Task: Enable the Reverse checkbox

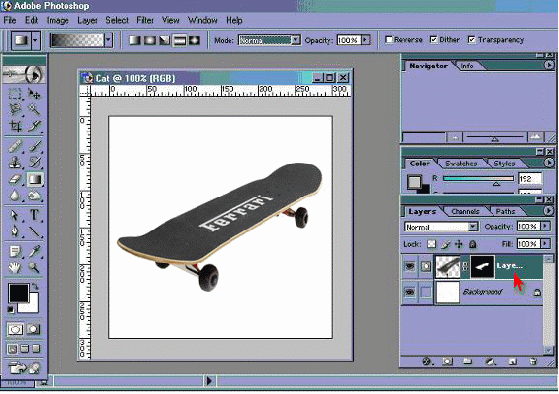Action: 389,40
